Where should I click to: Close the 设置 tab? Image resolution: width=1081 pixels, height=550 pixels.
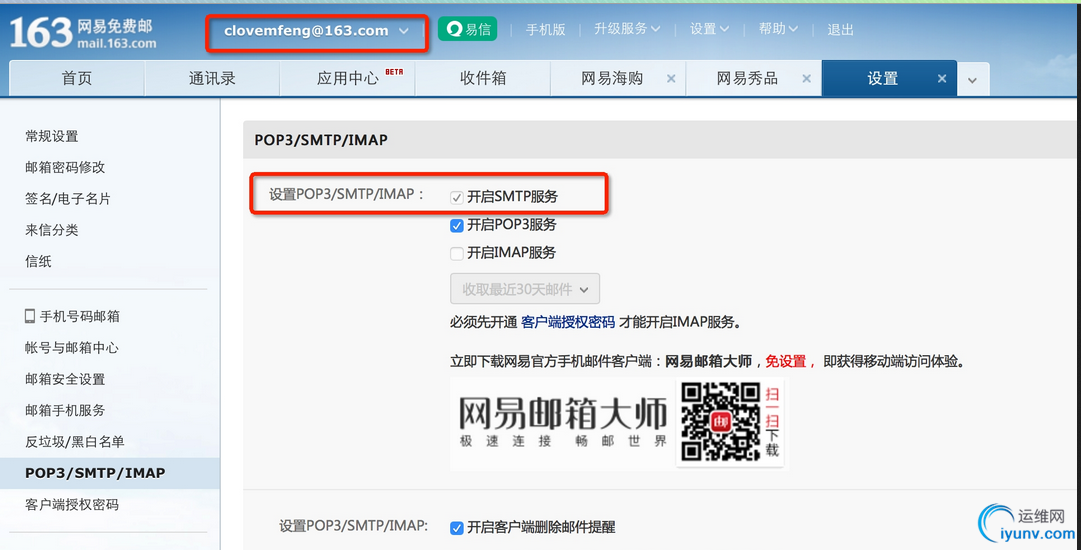(942, 79)
